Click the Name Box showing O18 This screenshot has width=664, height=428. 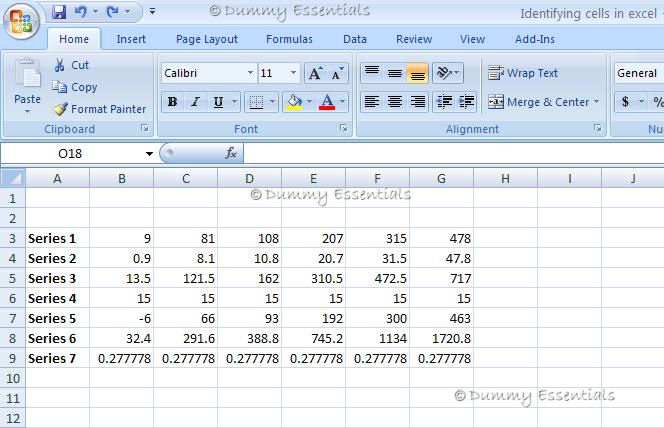click(x=70, y=153)
